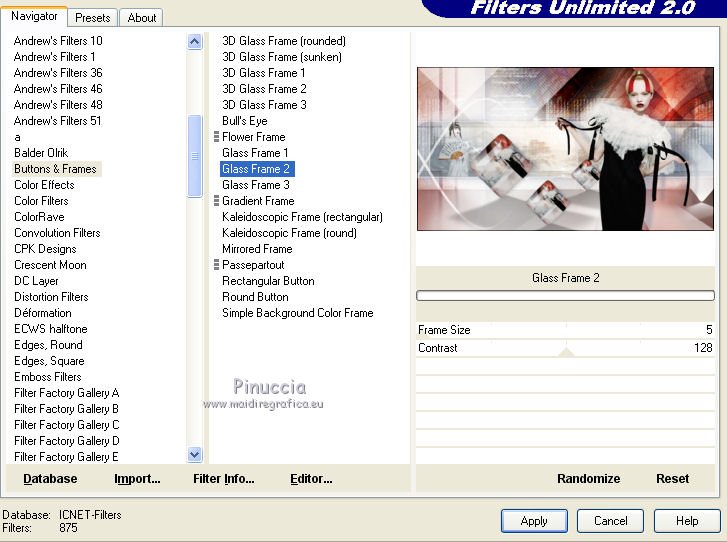Click the category list scroll up arrow
Viewport: 727px width, 542px height.
(x=195, y=42)
